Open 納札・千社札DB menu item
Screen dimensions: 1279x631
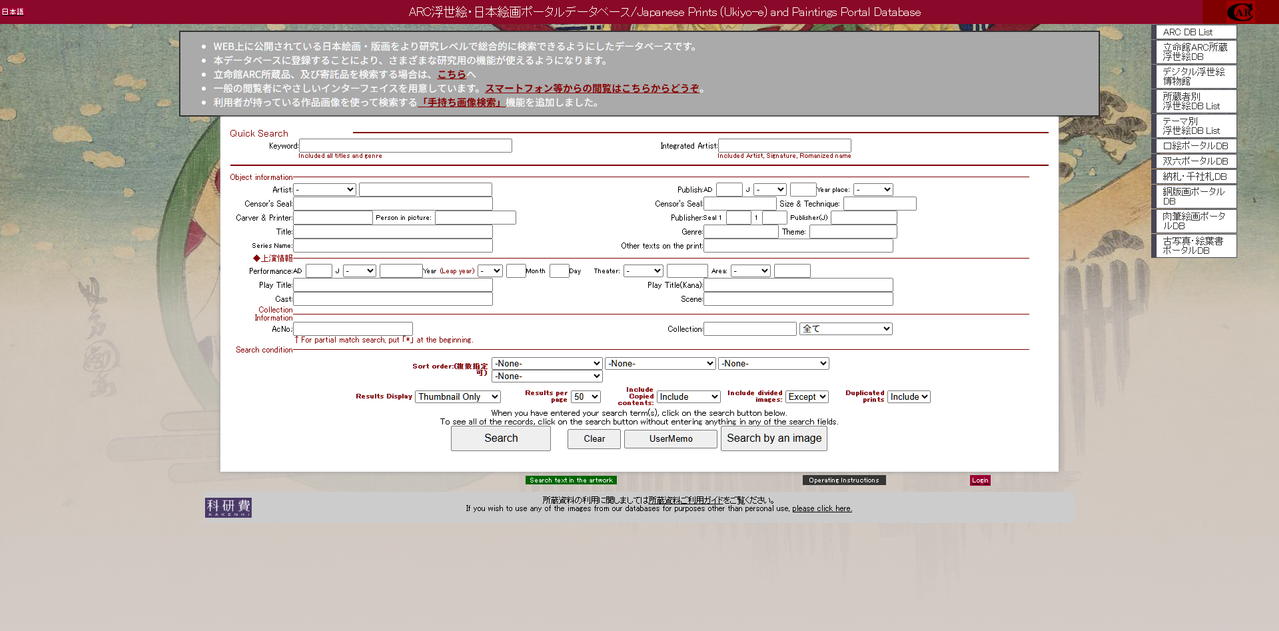click(1194, 177)
